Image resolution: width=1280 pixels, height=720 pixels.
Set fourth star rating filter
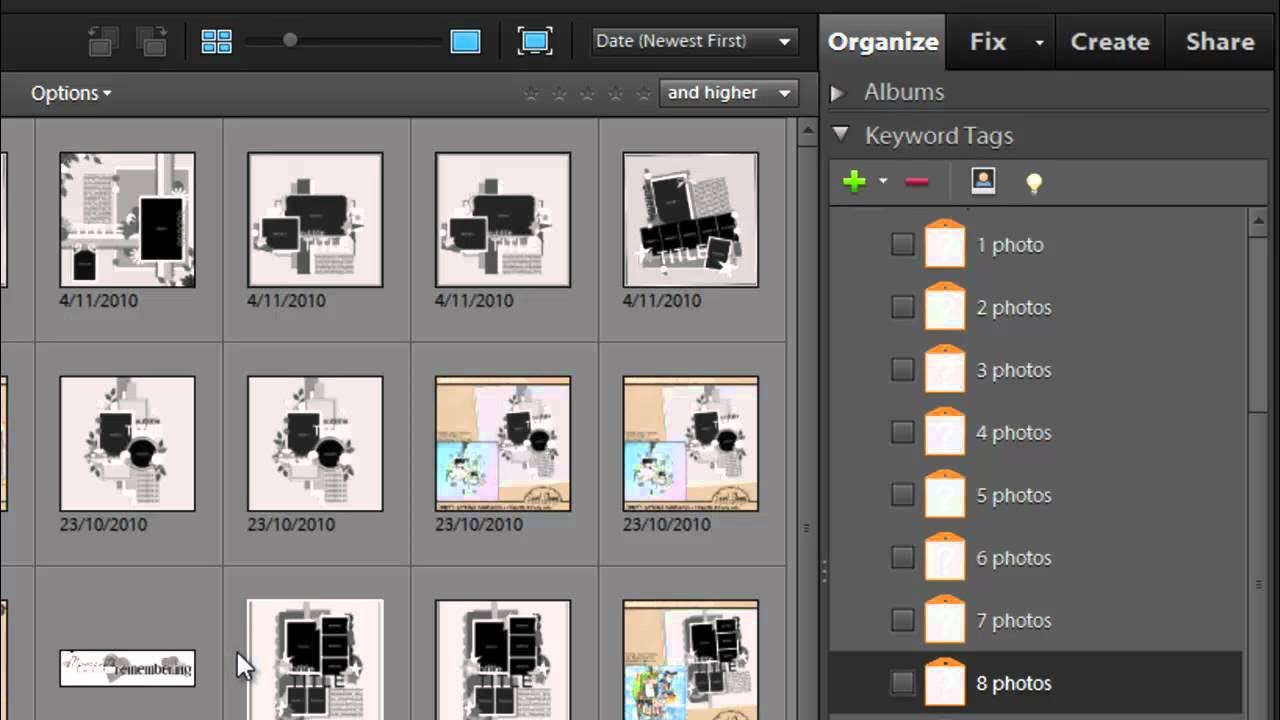click(615, 93)
